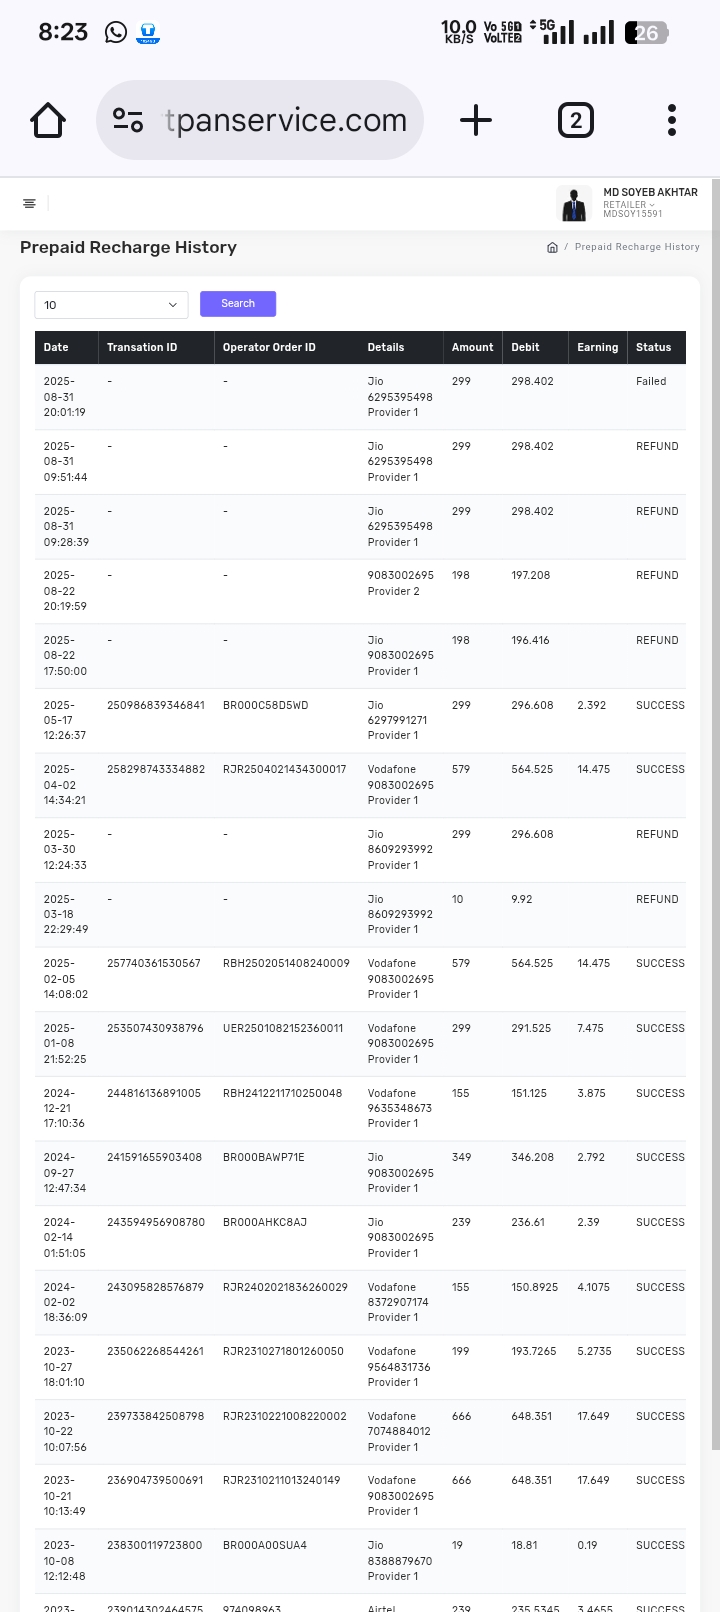The height and width of the screenshot is (1612, 720).
Task: Click the breadcrumb home icon
Action: (x=552, y=247)
